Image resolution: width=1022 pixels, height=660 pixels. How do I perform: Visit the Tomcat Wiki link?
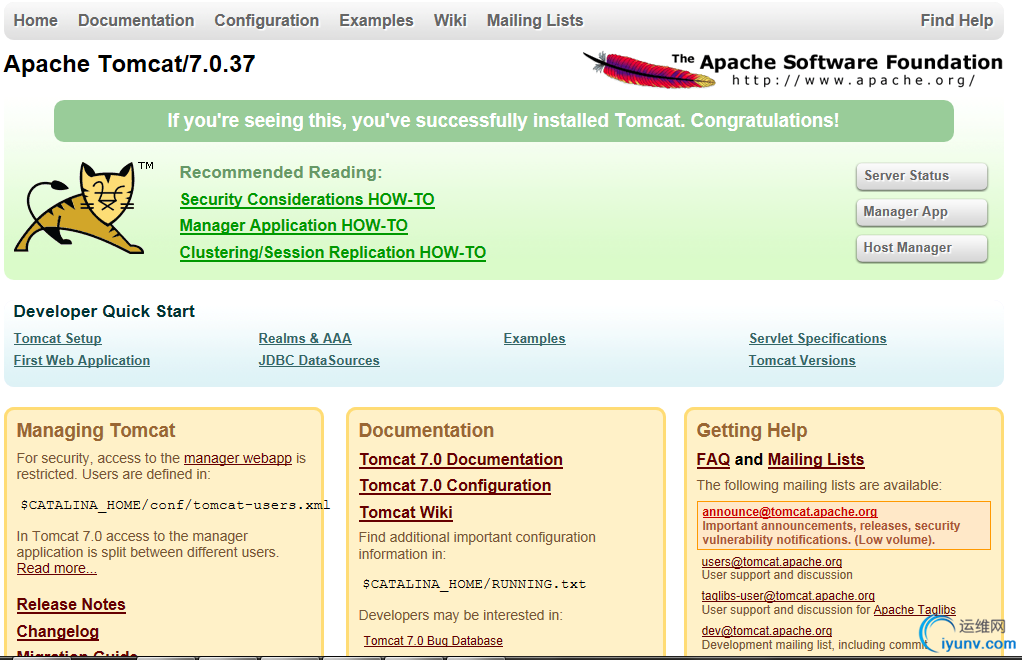406,512
